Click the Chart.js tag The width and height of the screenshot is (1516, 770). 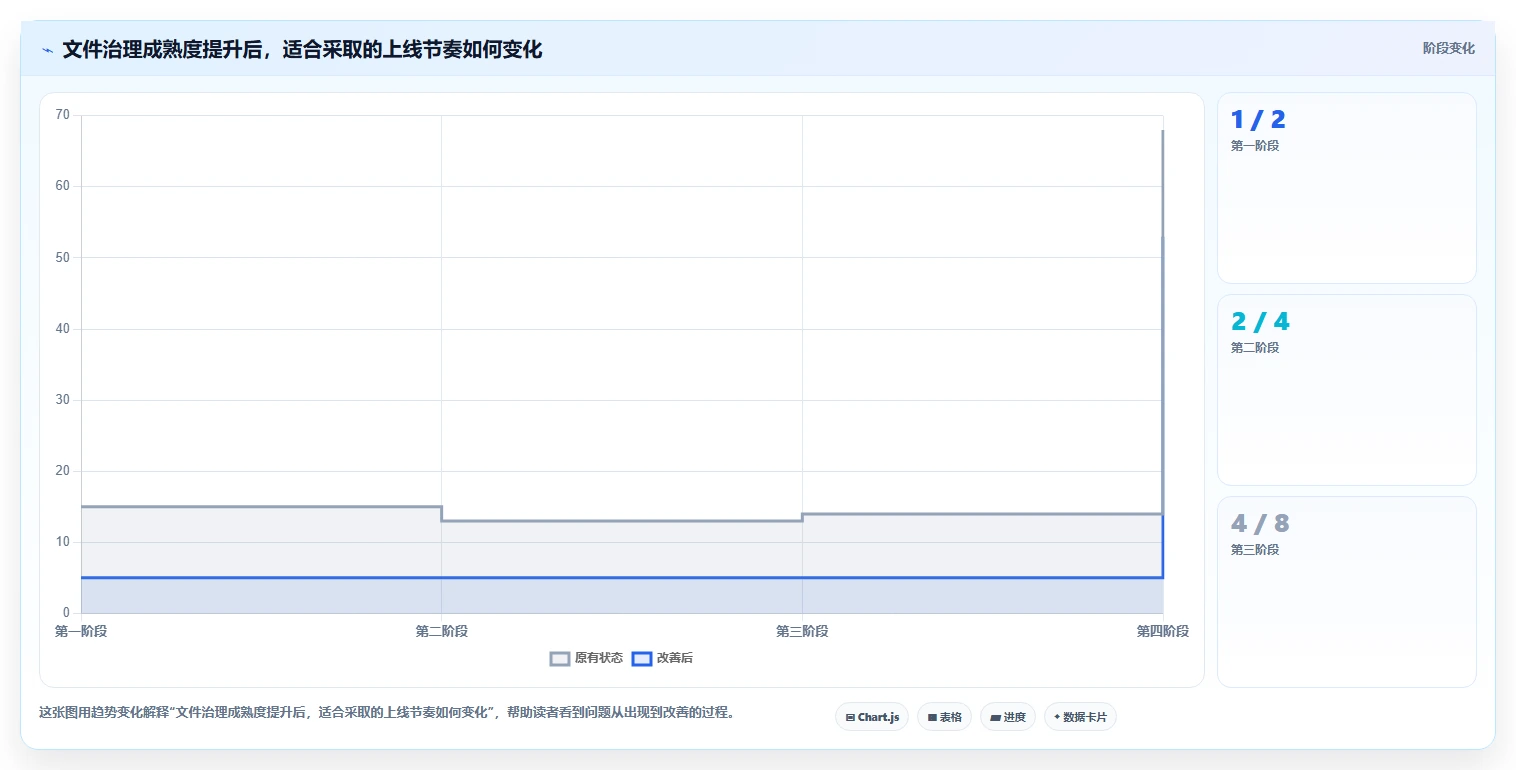click(x=872, y=717)
